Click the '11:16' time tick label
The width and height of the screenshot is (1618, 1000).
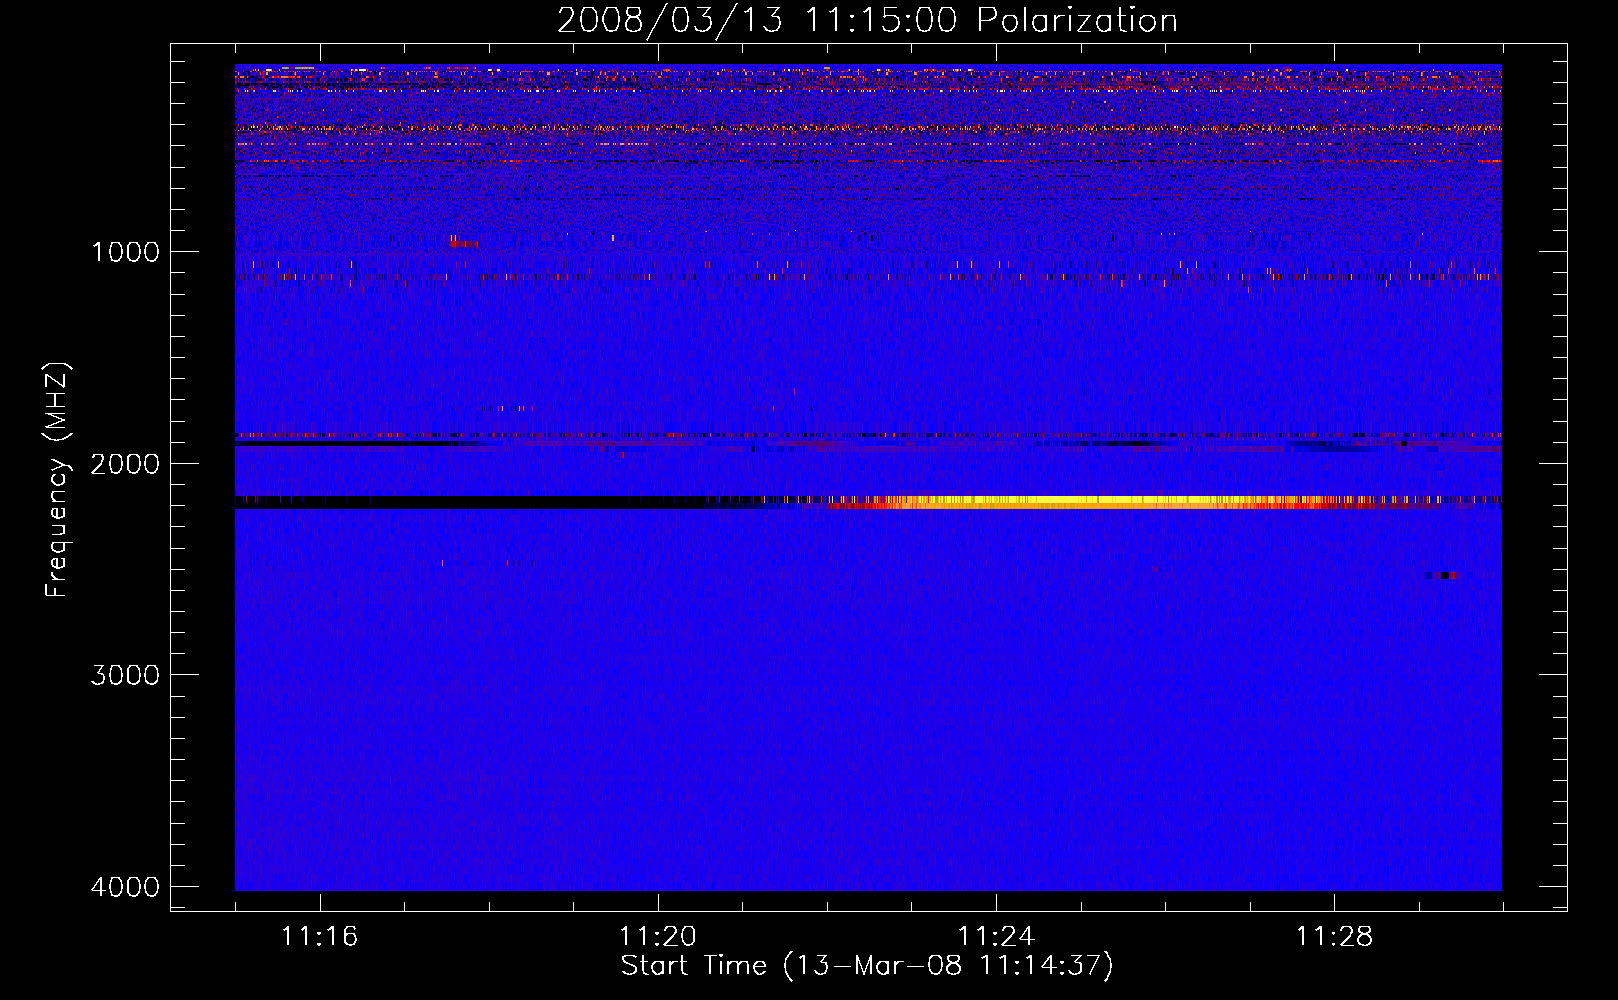coord(319,937)
